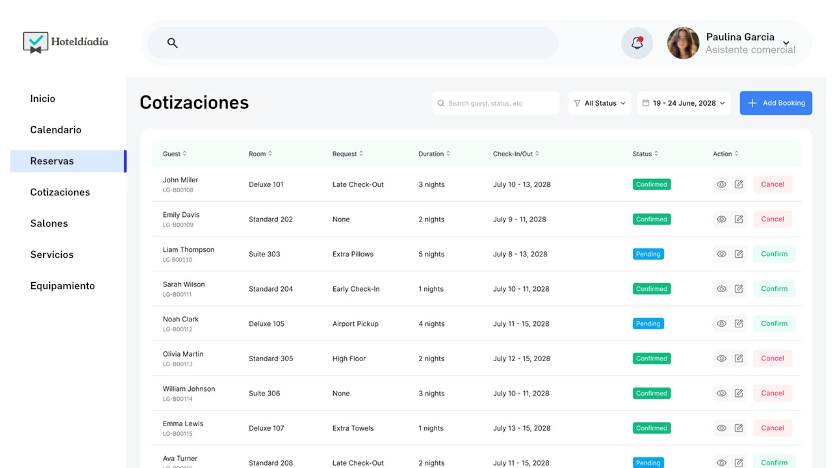Edit Olivia Martin's reservation via pencil icon
The width and height of the screenshot is (832, 468).
pyautogui.click(x=739, y=358)
